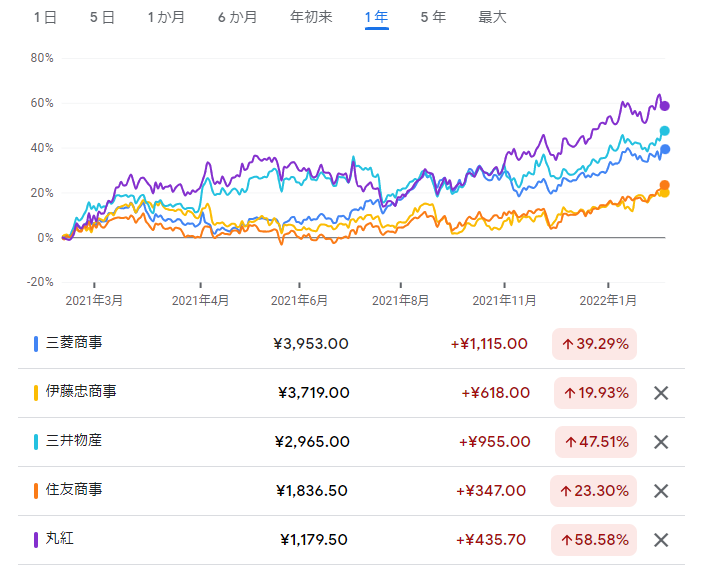Click the purple color bar for 丸紅
The height and width of the screenshot is (574, 704).
(x=36, y=540)
